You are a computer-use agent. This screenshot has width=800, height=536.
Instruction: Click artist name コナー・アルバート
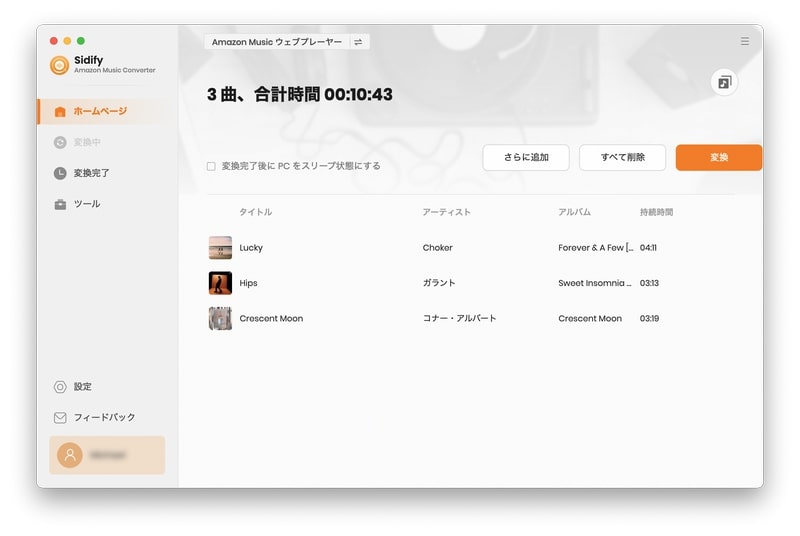coord(459,318)
